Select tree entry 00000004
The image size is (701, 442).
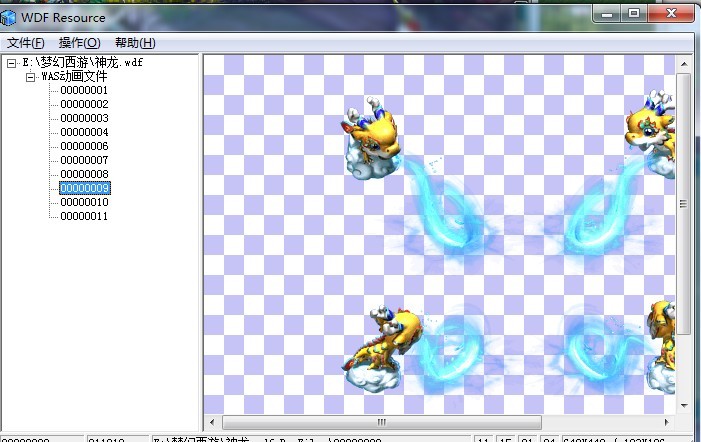click(84, 132)
